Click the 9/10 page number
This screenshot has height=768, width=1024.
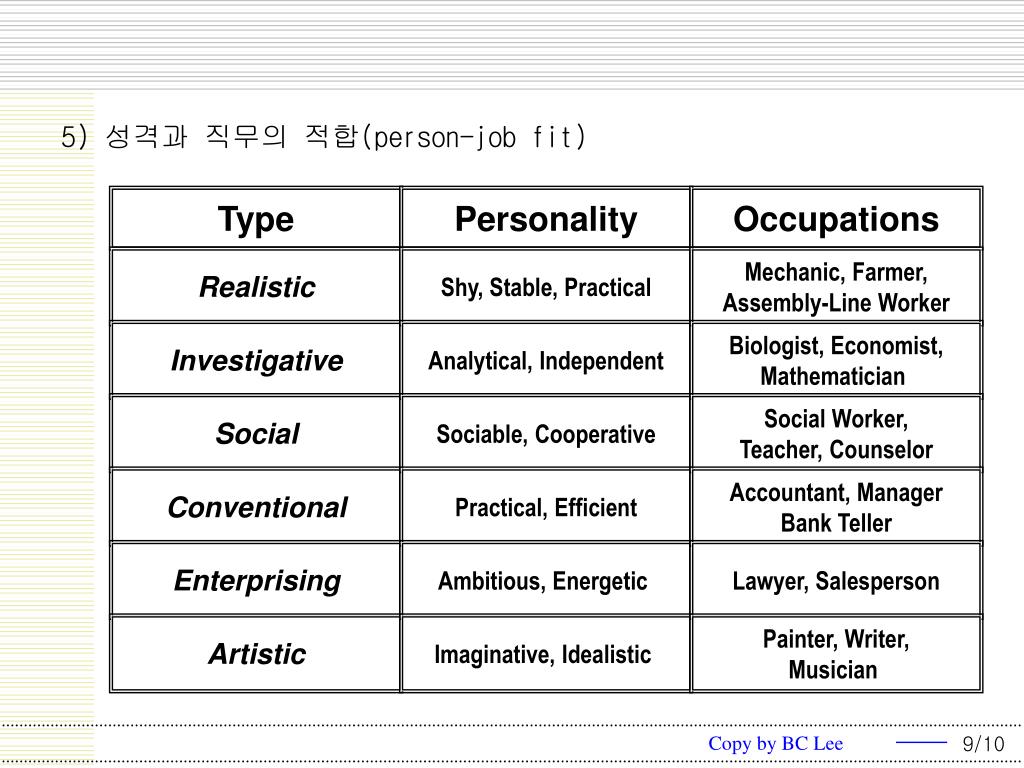coord(983,744)
